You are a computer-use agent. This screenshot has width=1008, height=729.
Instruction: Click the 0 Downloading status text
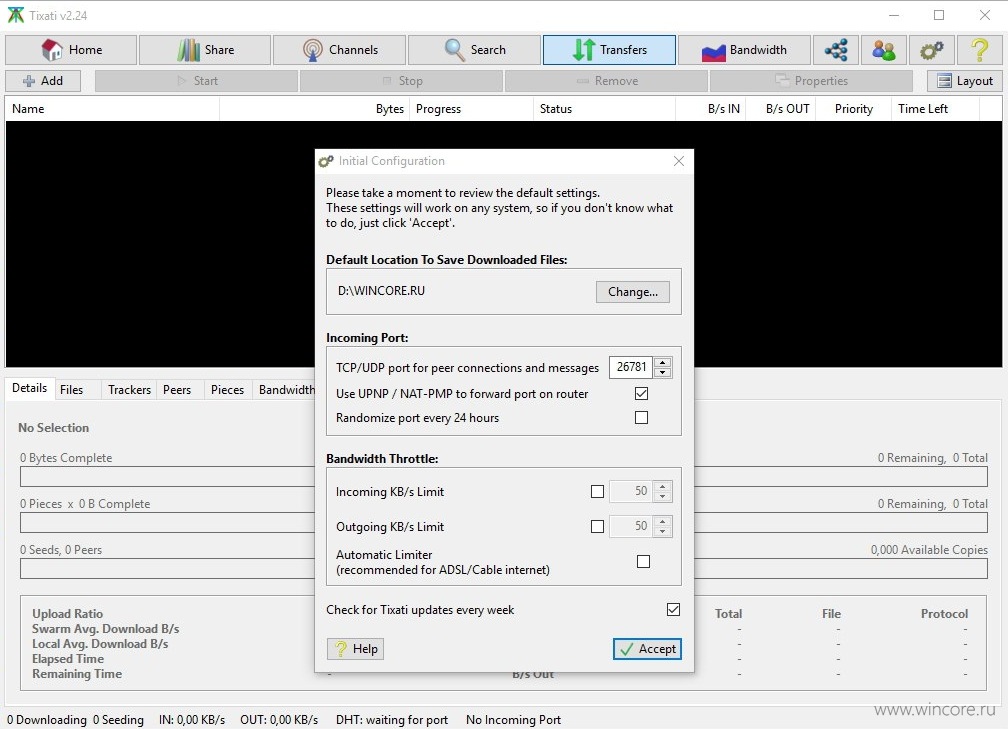[x=47, y=720]
